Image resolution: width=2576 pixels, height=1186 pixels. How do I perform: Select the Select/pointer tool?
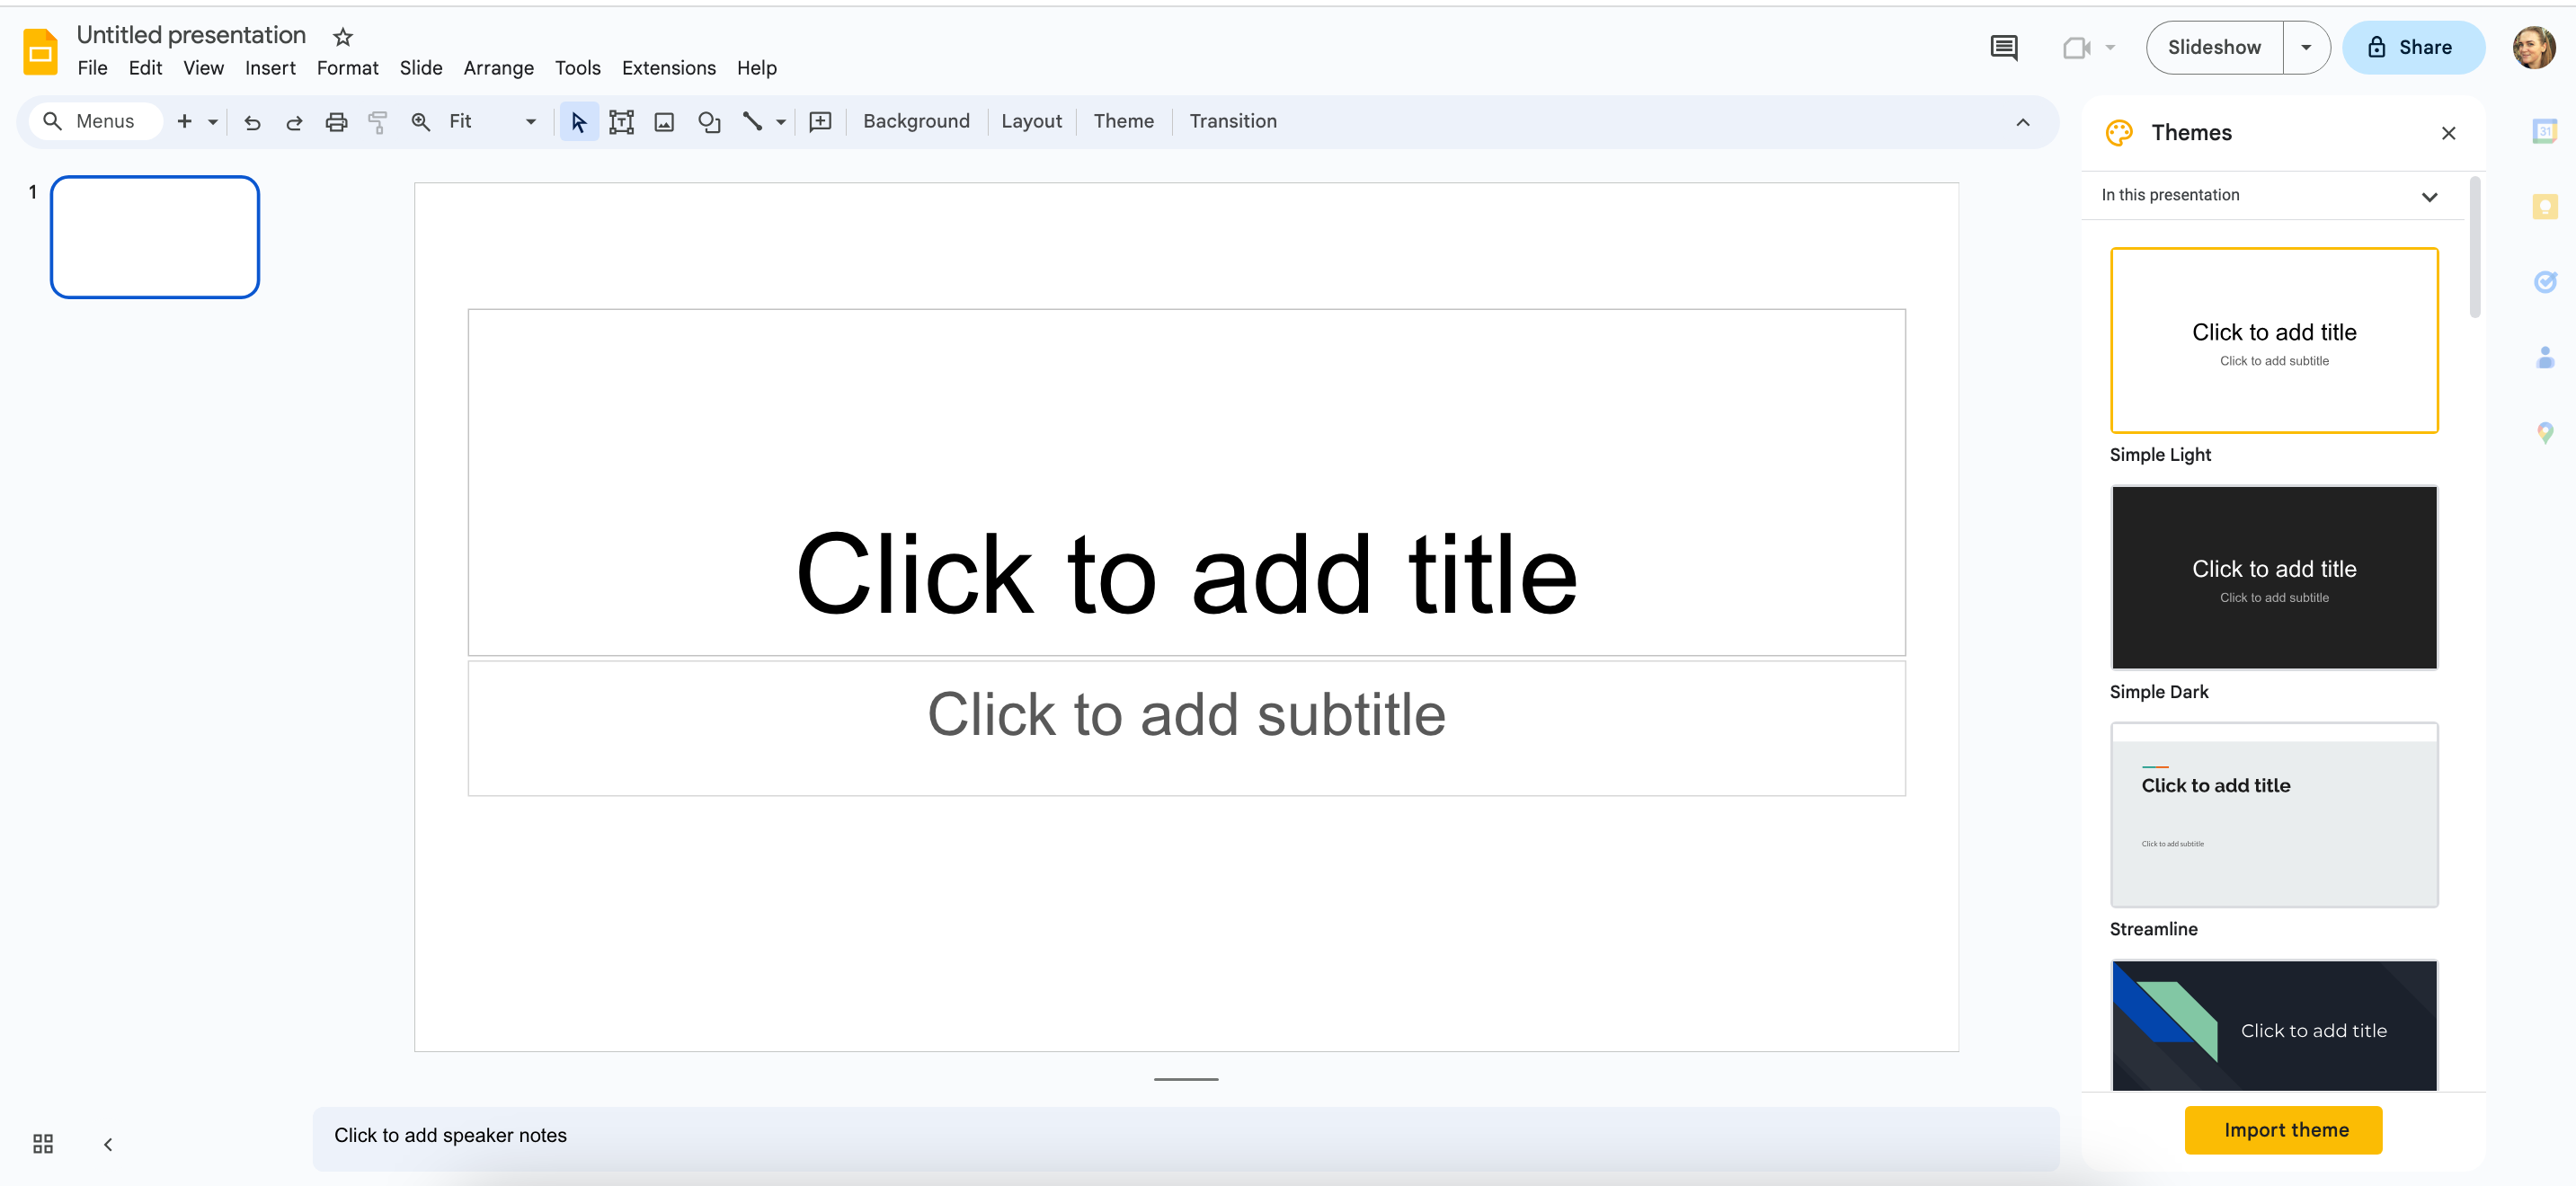[x=580, y=121]
